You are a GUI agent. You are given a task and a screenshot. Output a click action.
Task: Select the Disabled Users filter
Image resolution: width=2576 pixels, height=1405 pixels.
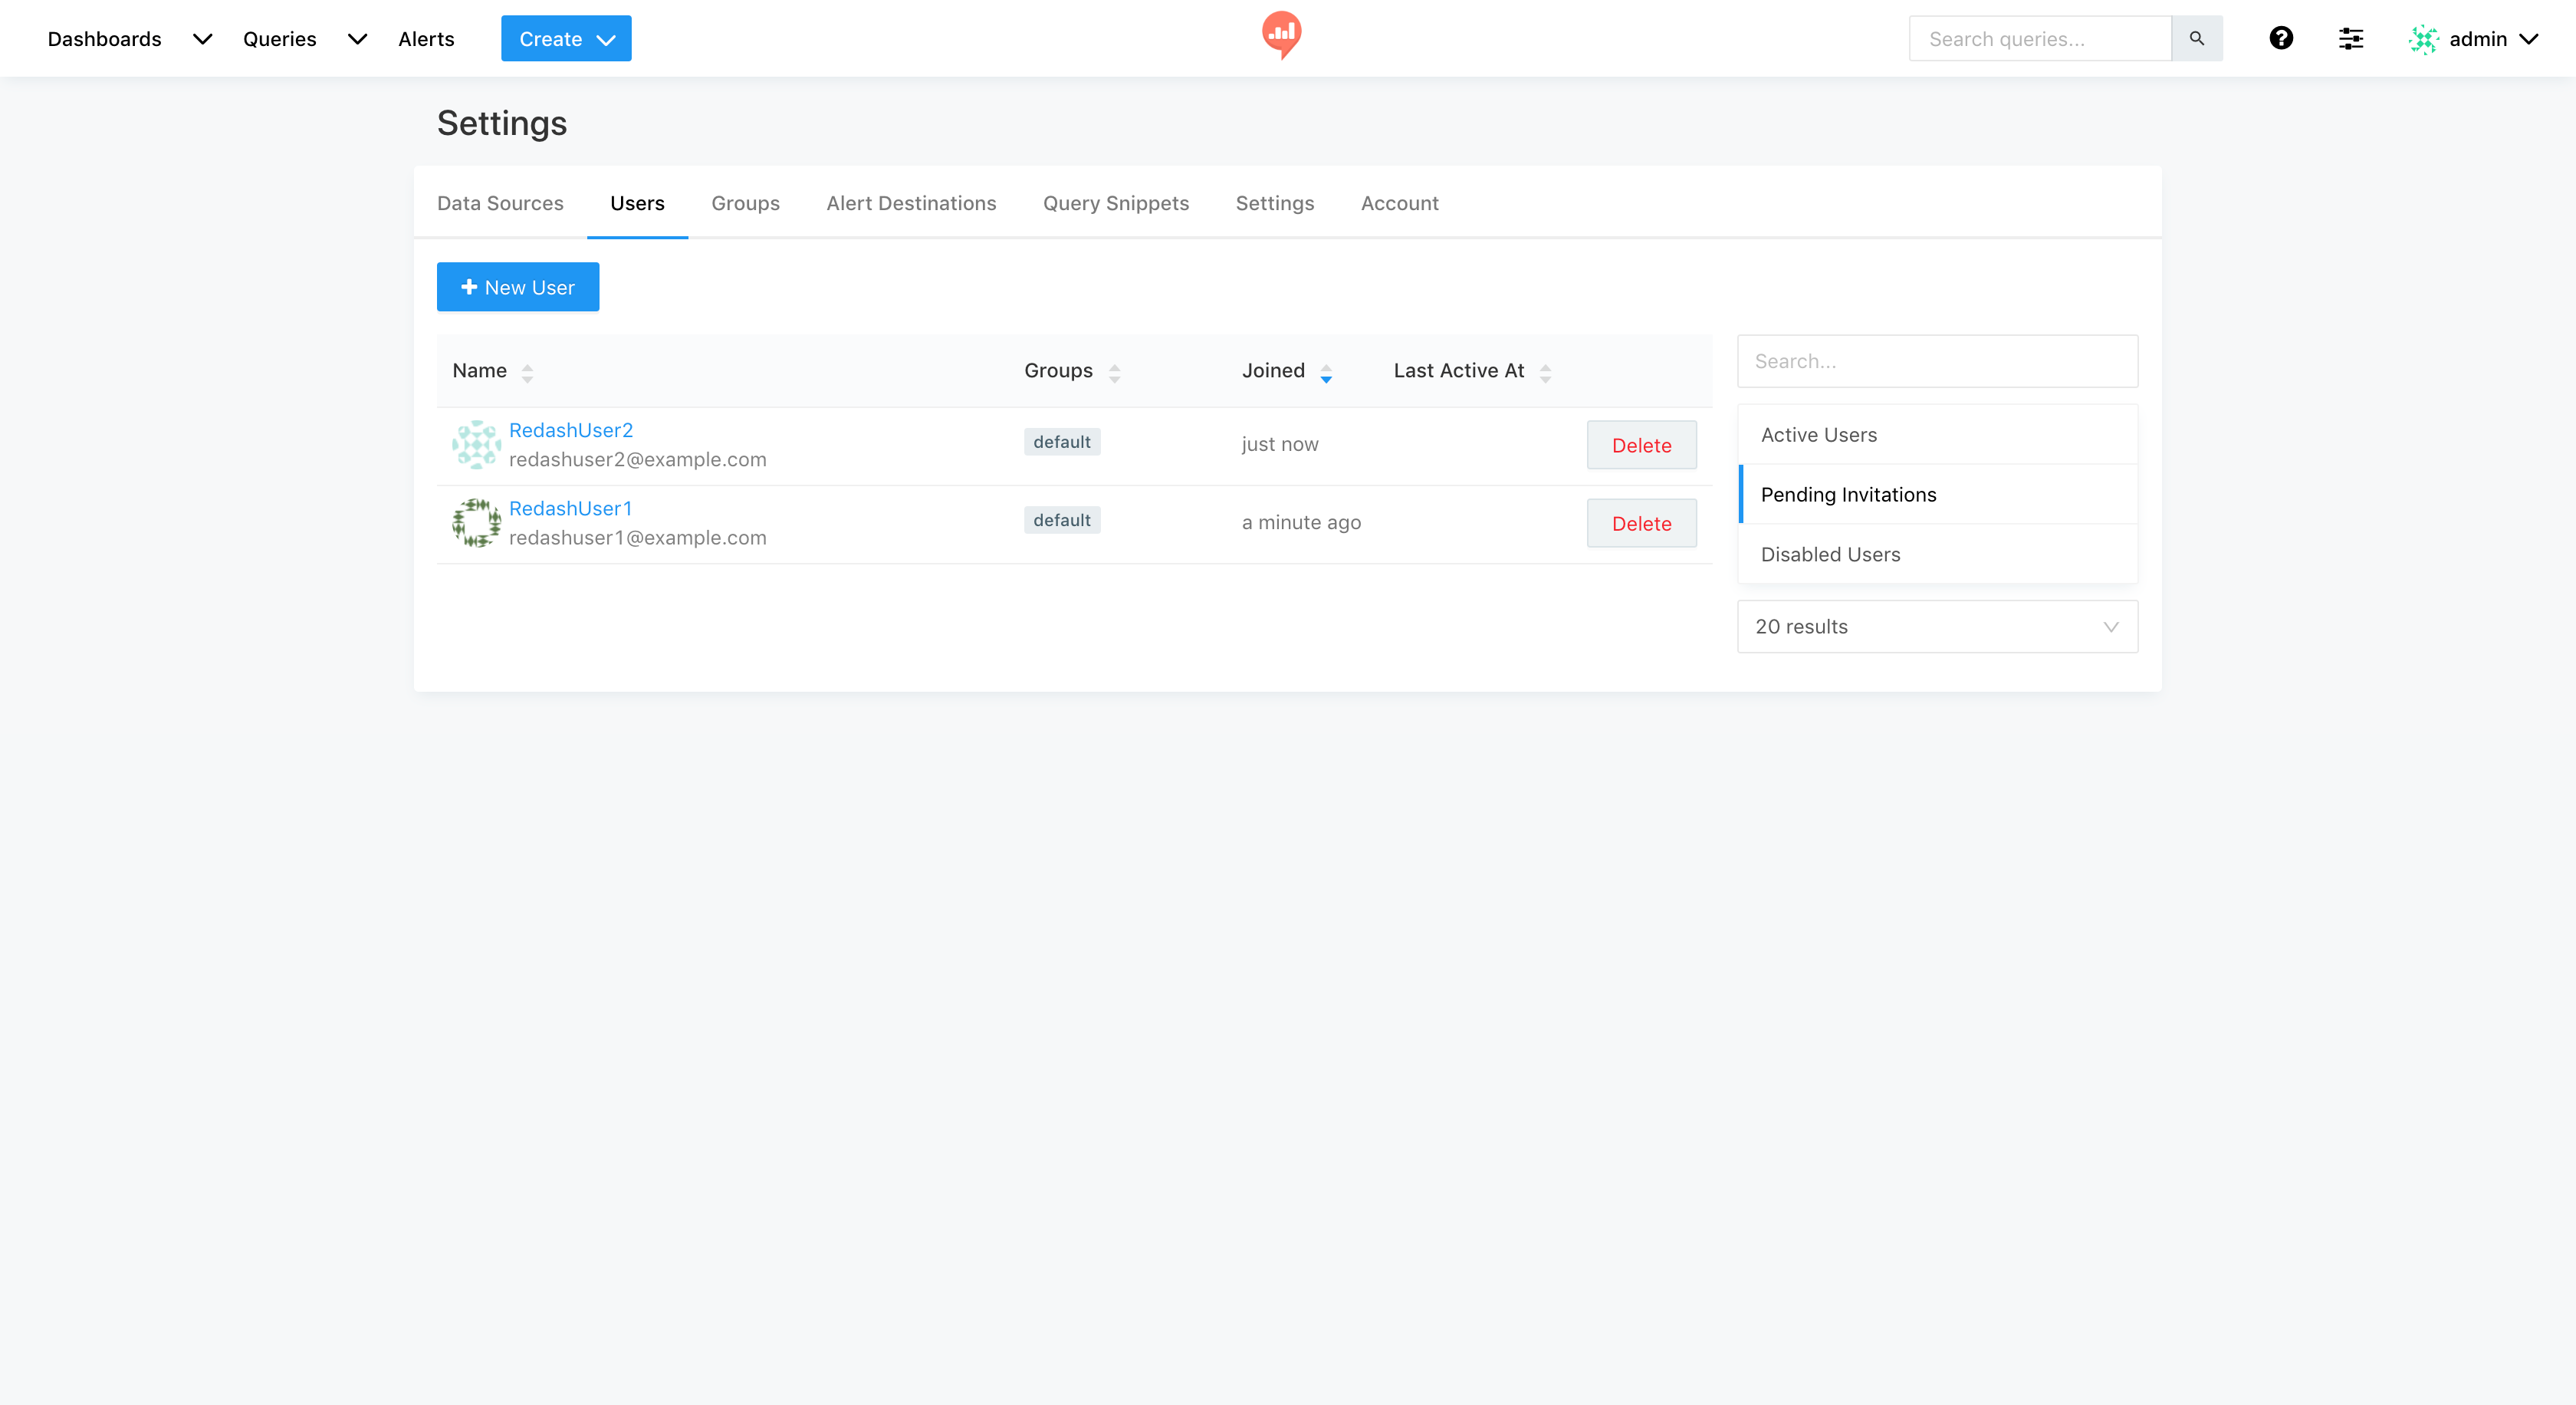pyautogui.click(x=1830, y=554)
